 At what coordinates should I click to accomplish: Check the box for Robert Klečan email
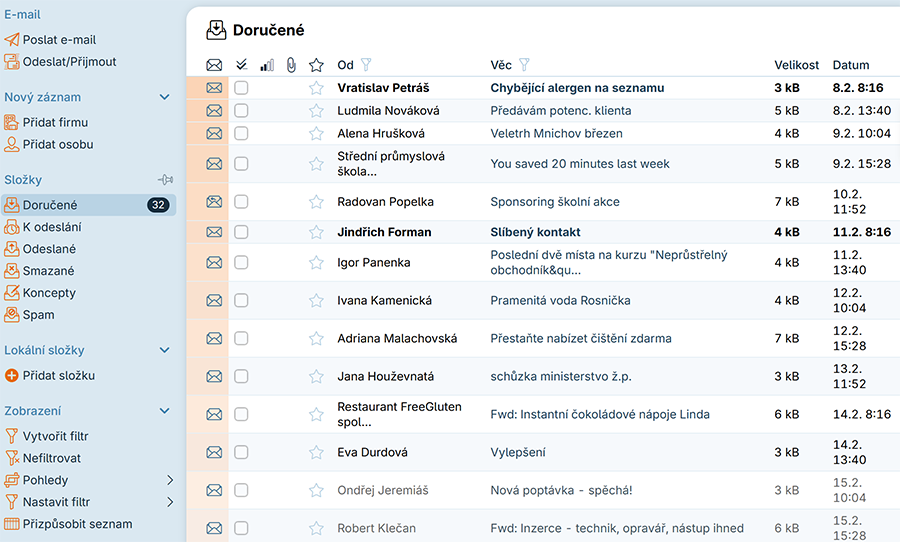click(241, 528)
